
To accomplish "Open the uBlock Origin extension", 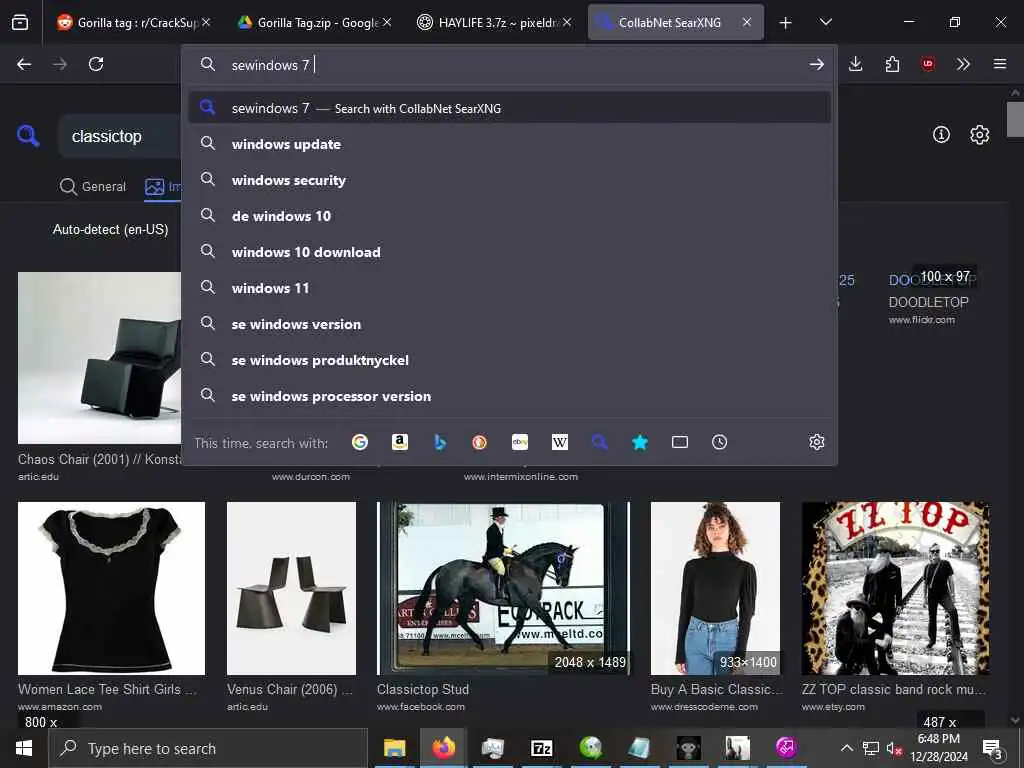I will (927, 64).
